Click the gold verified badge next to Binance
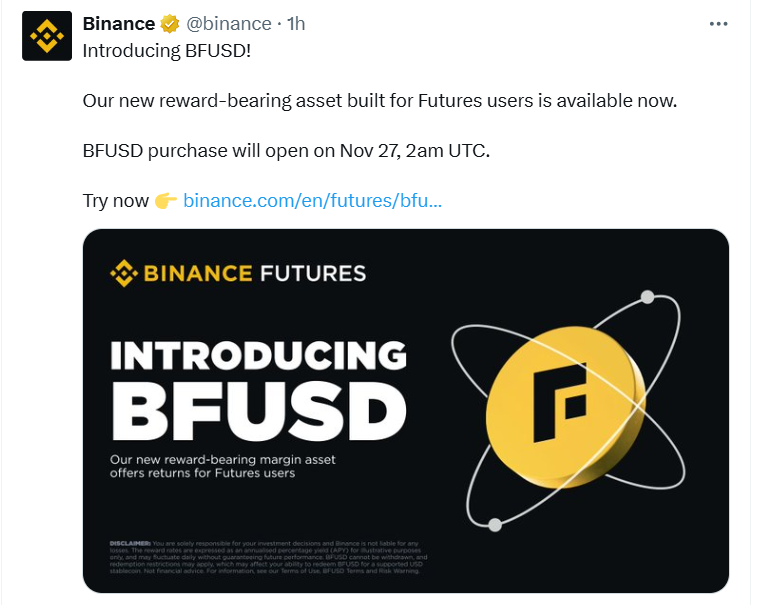This screenshot has height=605, width=781. tap(170, 23)
